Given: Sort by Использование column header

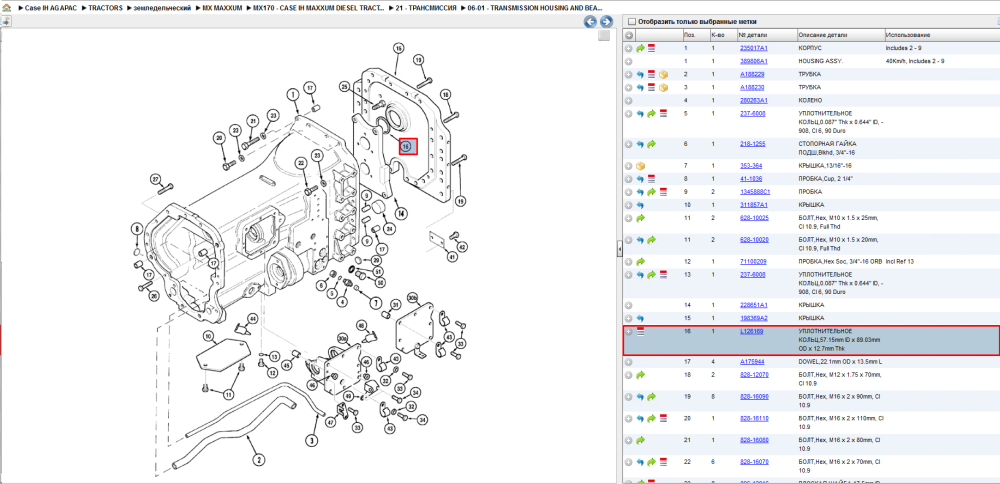Looking at the screenshot, I should click(x=941, y=35).
